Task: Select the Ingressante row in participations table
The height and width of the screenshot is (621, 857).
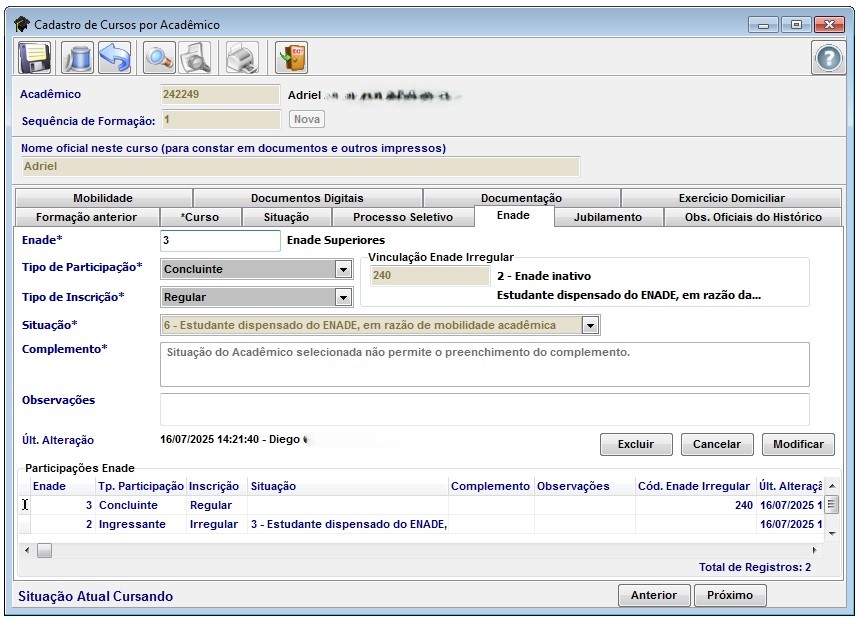Action: 132,524
